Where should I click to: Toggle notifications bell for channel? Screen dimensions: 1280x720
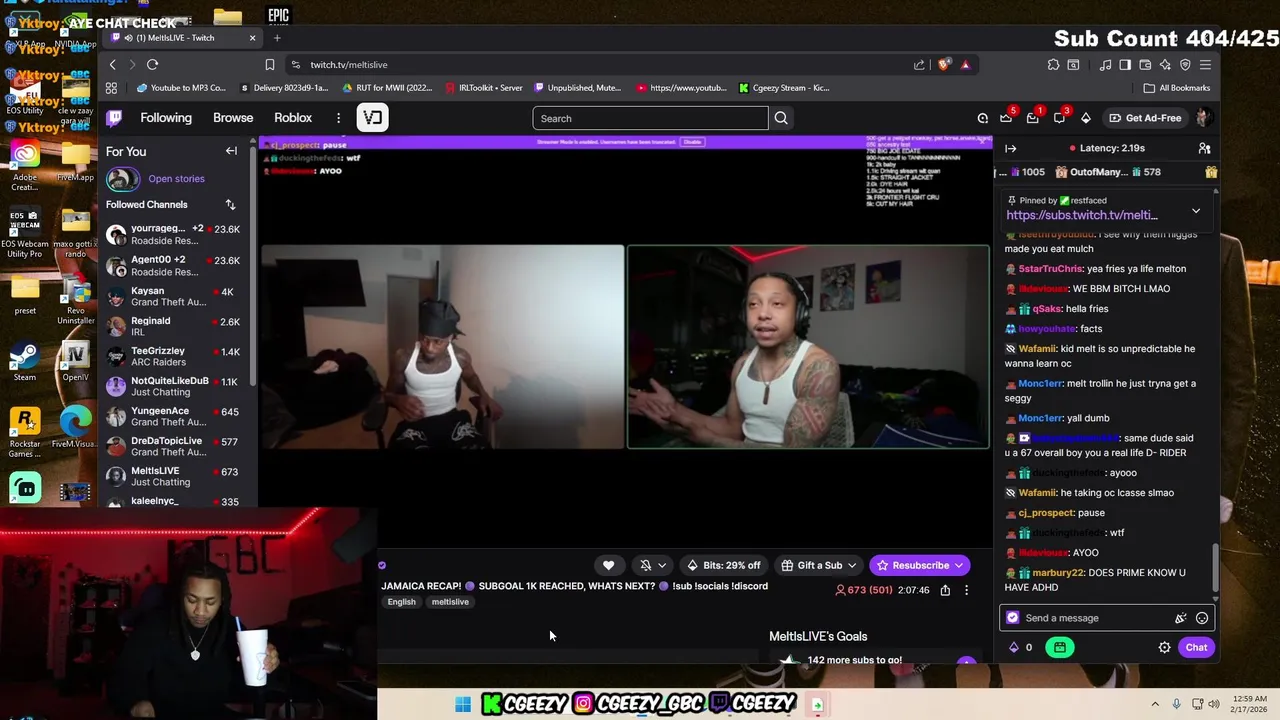coord(645,565)
